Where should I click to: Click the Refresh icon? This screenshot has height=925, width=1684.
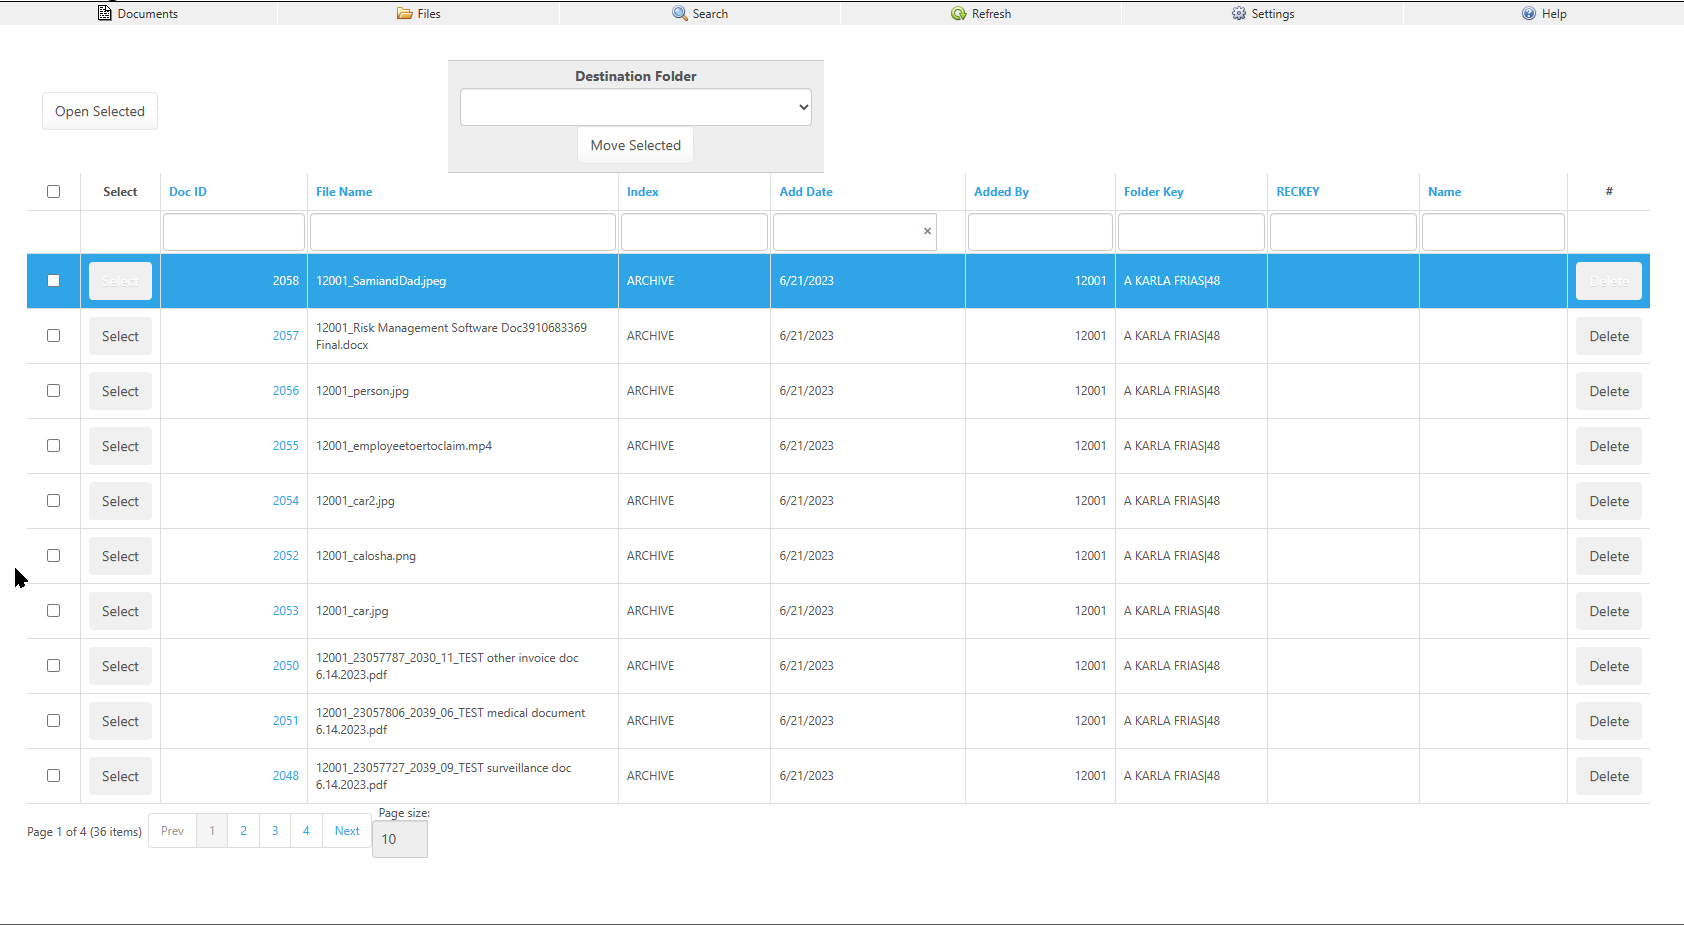tap(959, 13)
